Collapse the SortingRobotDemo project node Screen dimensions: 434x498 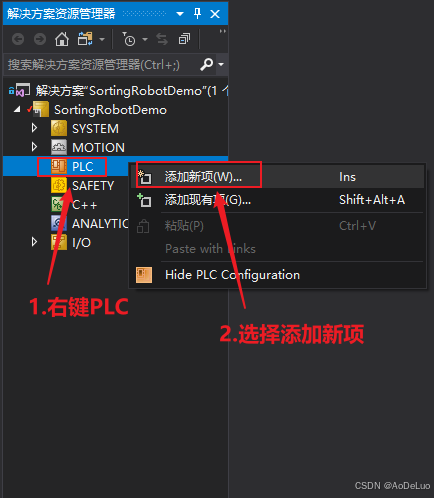tap(17, 109)
